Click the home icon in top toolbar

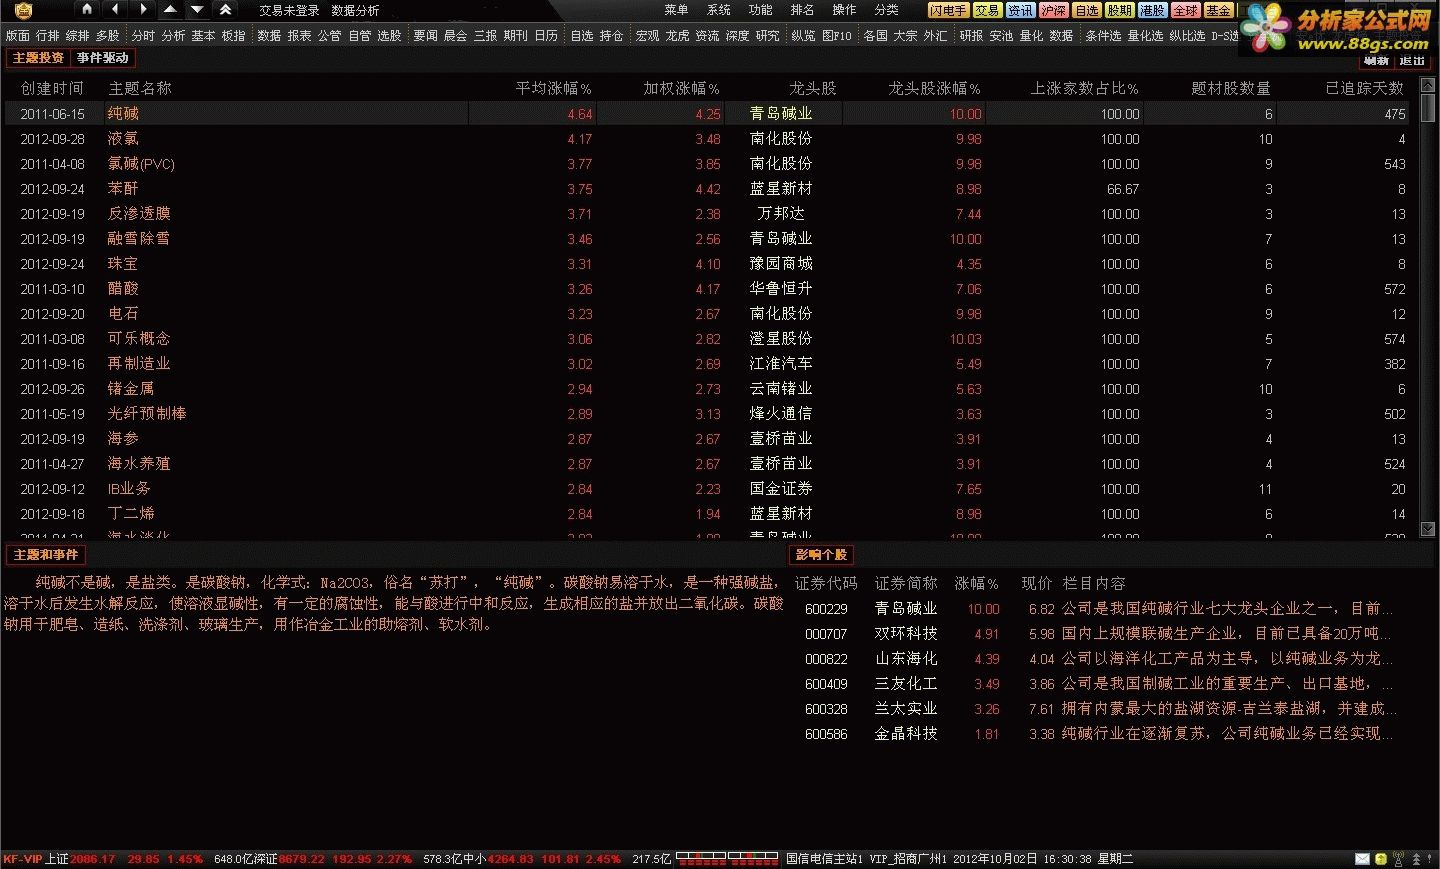(87, 9)
